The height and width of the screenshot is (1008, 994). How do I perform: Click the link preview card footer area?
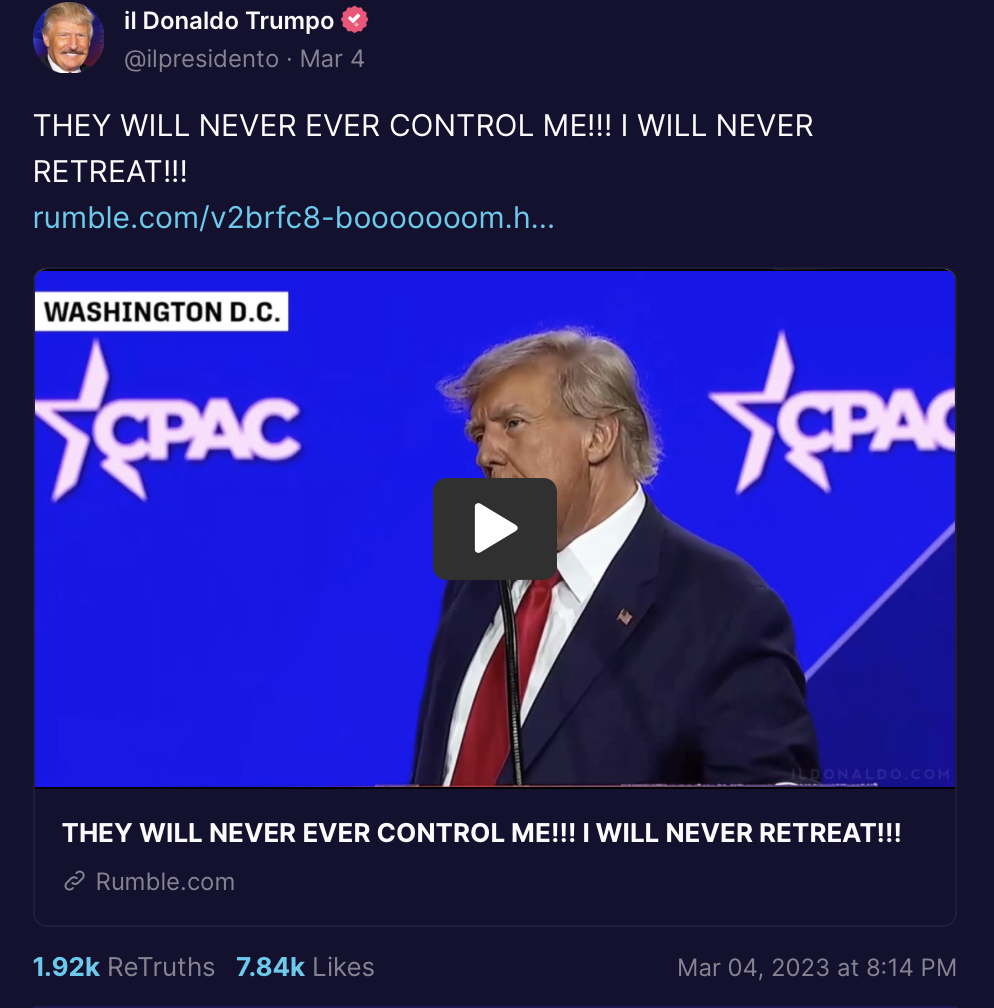point(494,856)
